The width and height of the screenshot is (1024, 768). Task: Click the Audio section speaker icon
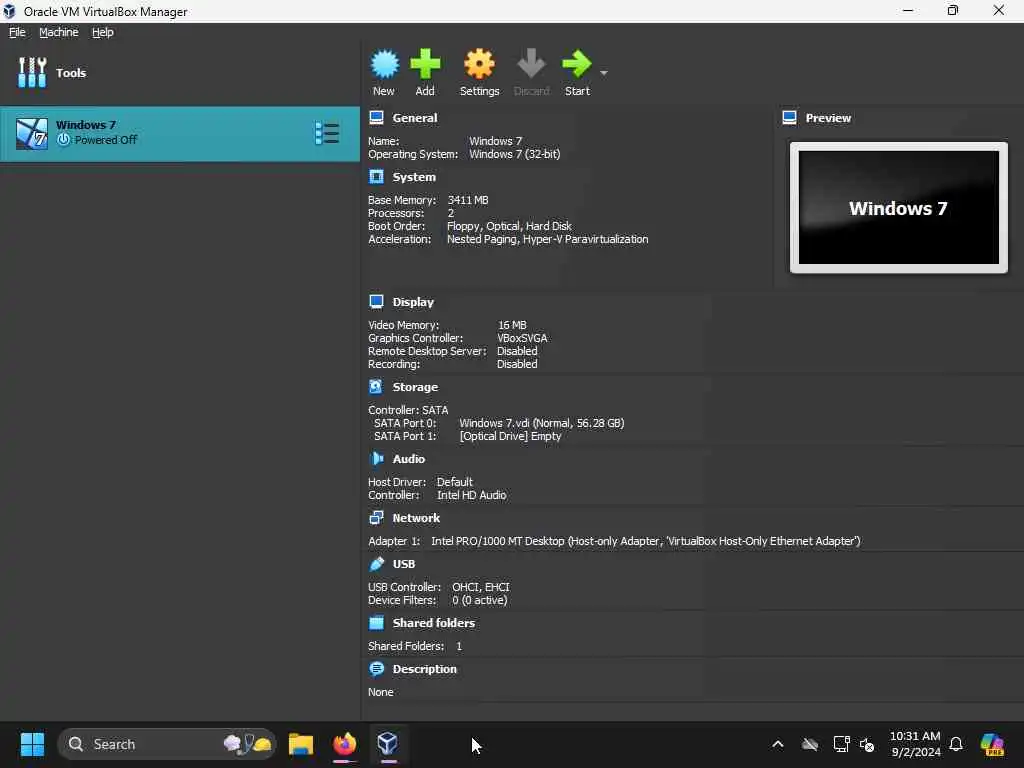click(376, 459)
